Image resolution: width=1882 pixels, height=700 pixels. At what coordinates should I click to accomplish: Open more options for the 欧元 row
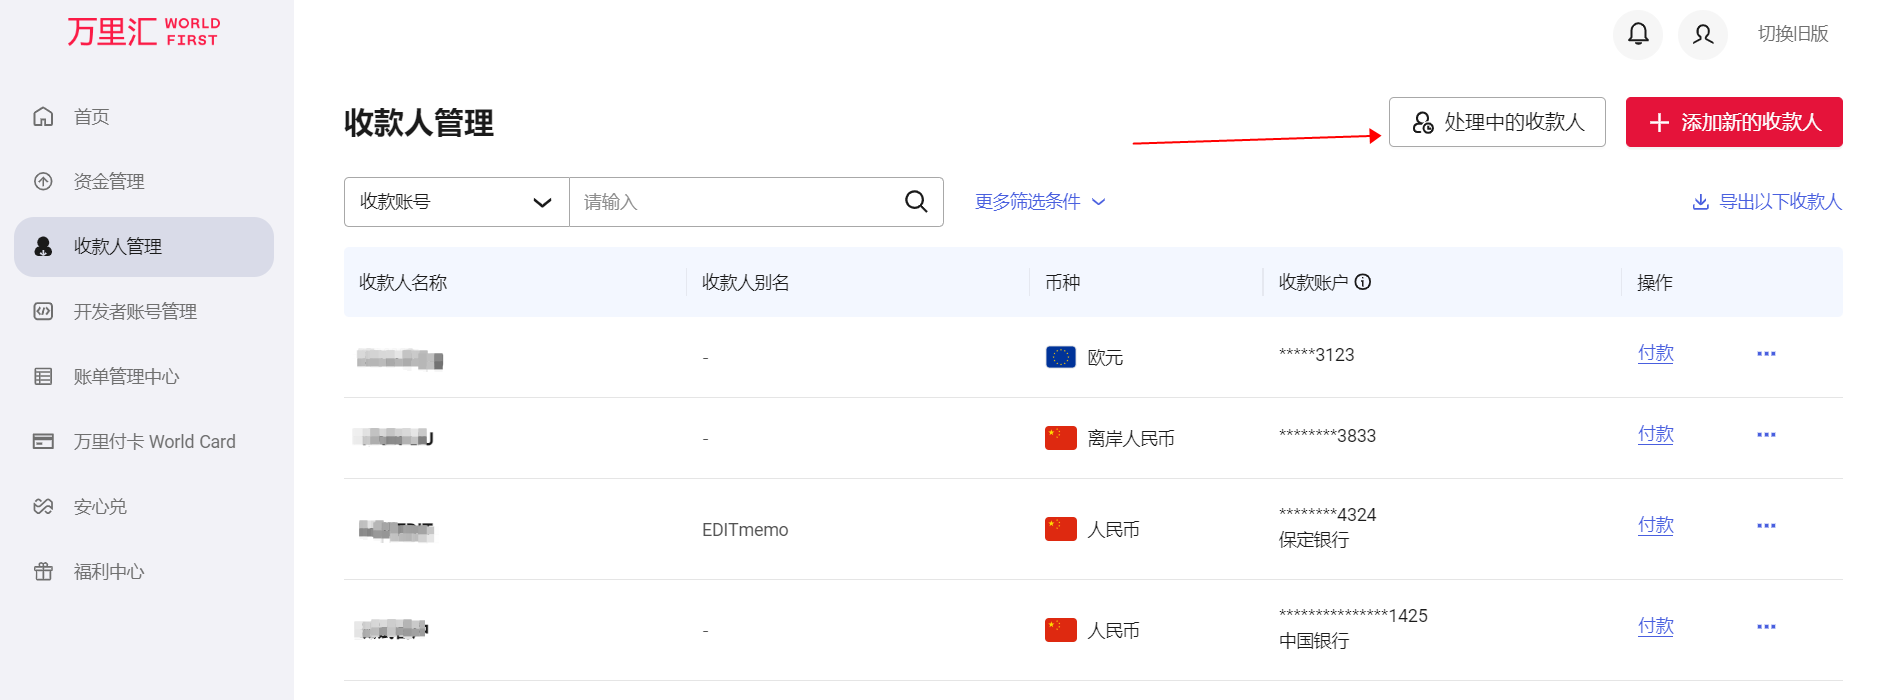(1766, 354)
